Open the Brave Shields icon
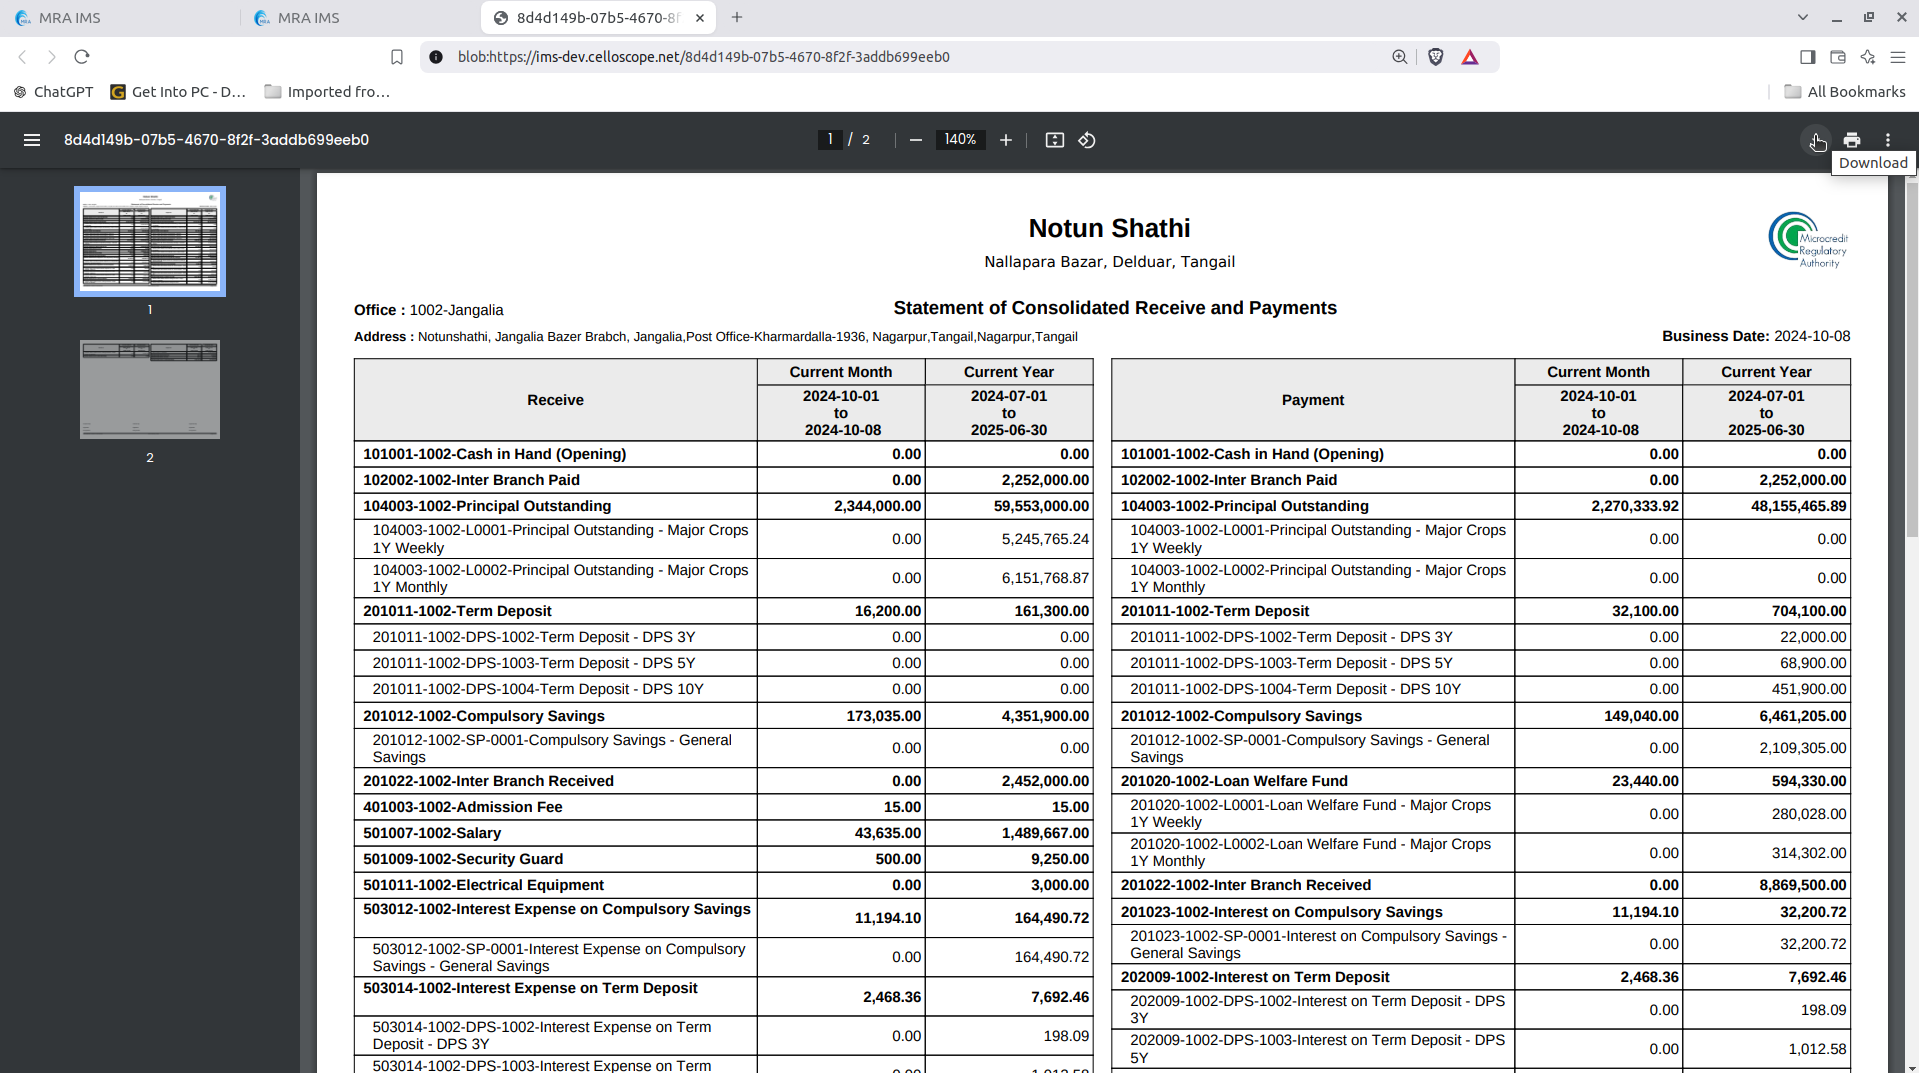The image size is (1919, 1073). click(1436, 57)
